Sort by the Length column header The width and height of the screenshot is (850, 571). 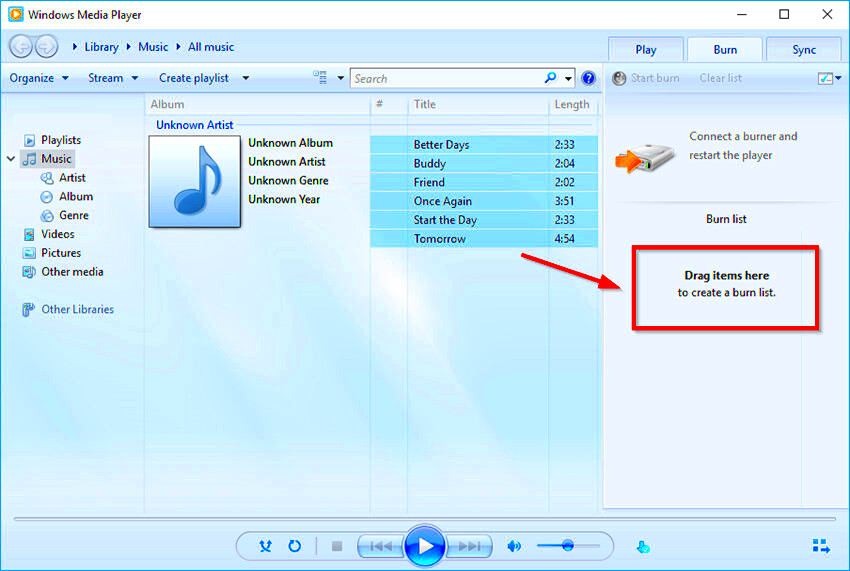(x=573, y=104)
